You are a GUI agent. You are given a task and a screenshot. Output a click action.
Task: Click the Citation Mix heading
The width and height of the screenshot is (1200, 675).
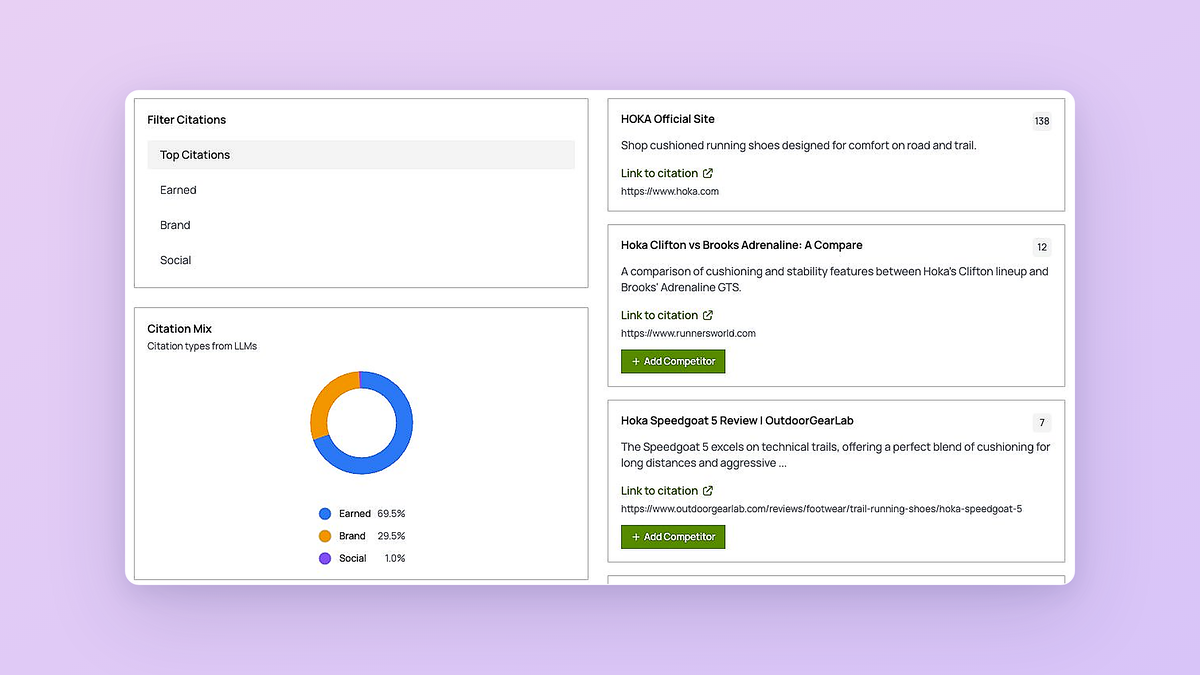tap(179, 329)
